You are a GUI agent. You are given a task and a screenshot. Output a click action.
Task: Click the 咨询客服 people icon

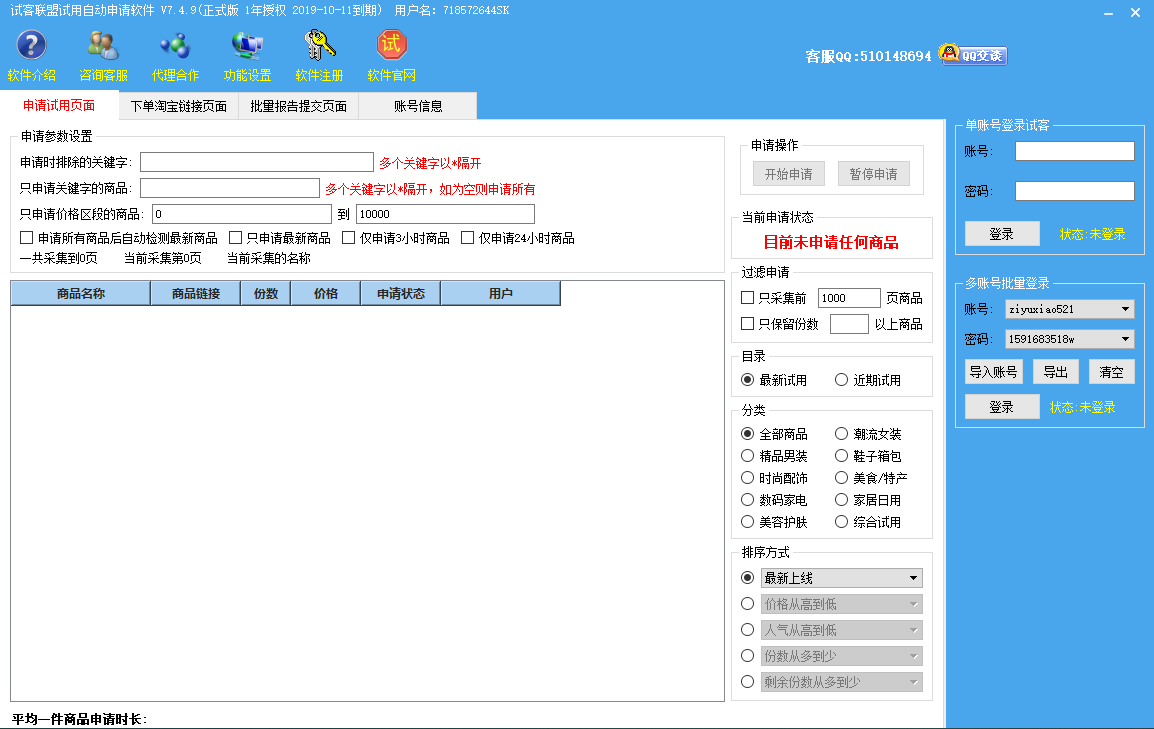click(103, 46)
